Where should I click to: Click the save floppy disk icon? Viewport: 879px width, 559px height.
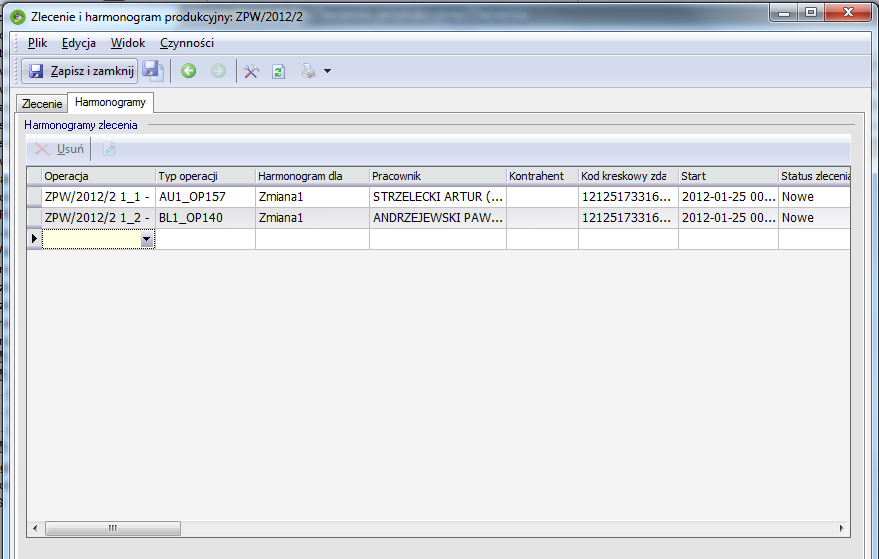(152, 71)
